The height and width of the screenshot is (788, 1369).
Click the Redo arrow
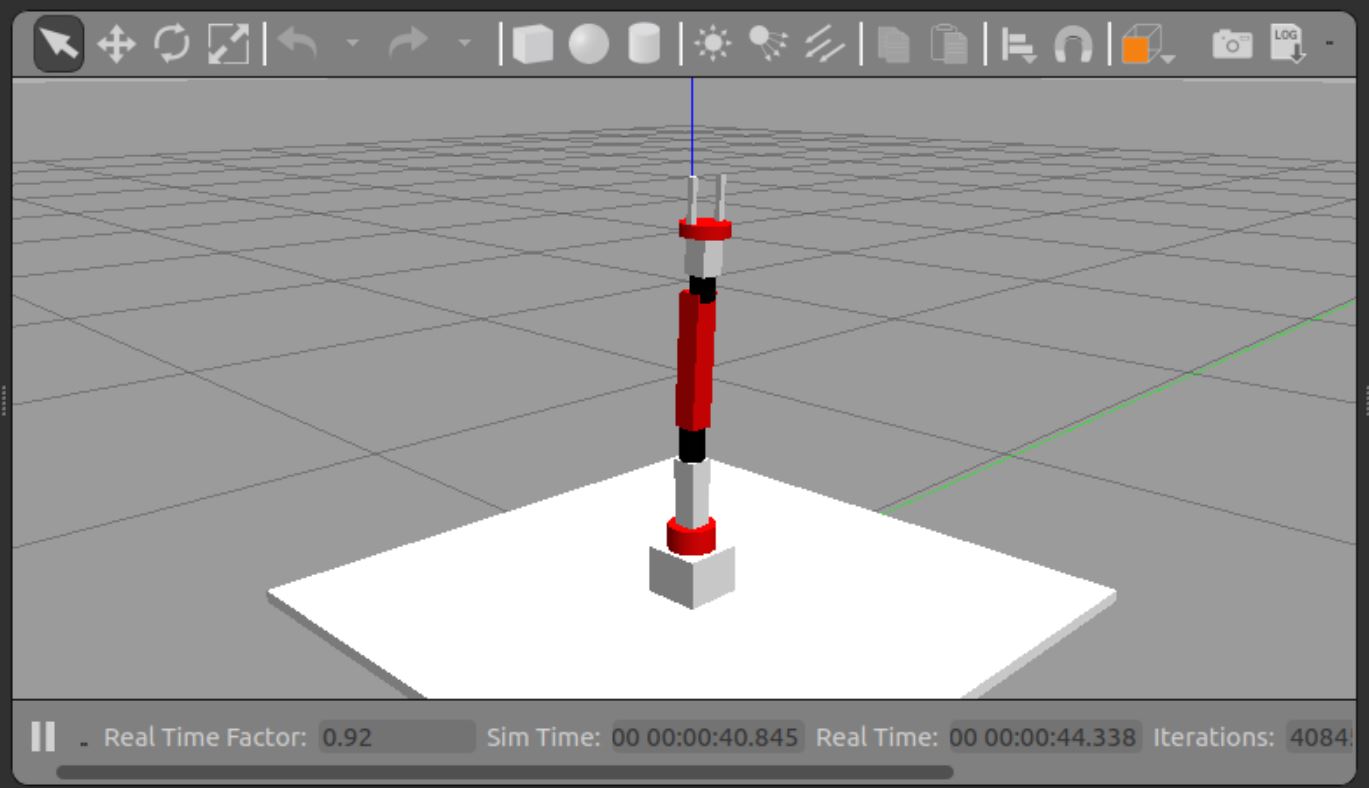tap(408, 44)
